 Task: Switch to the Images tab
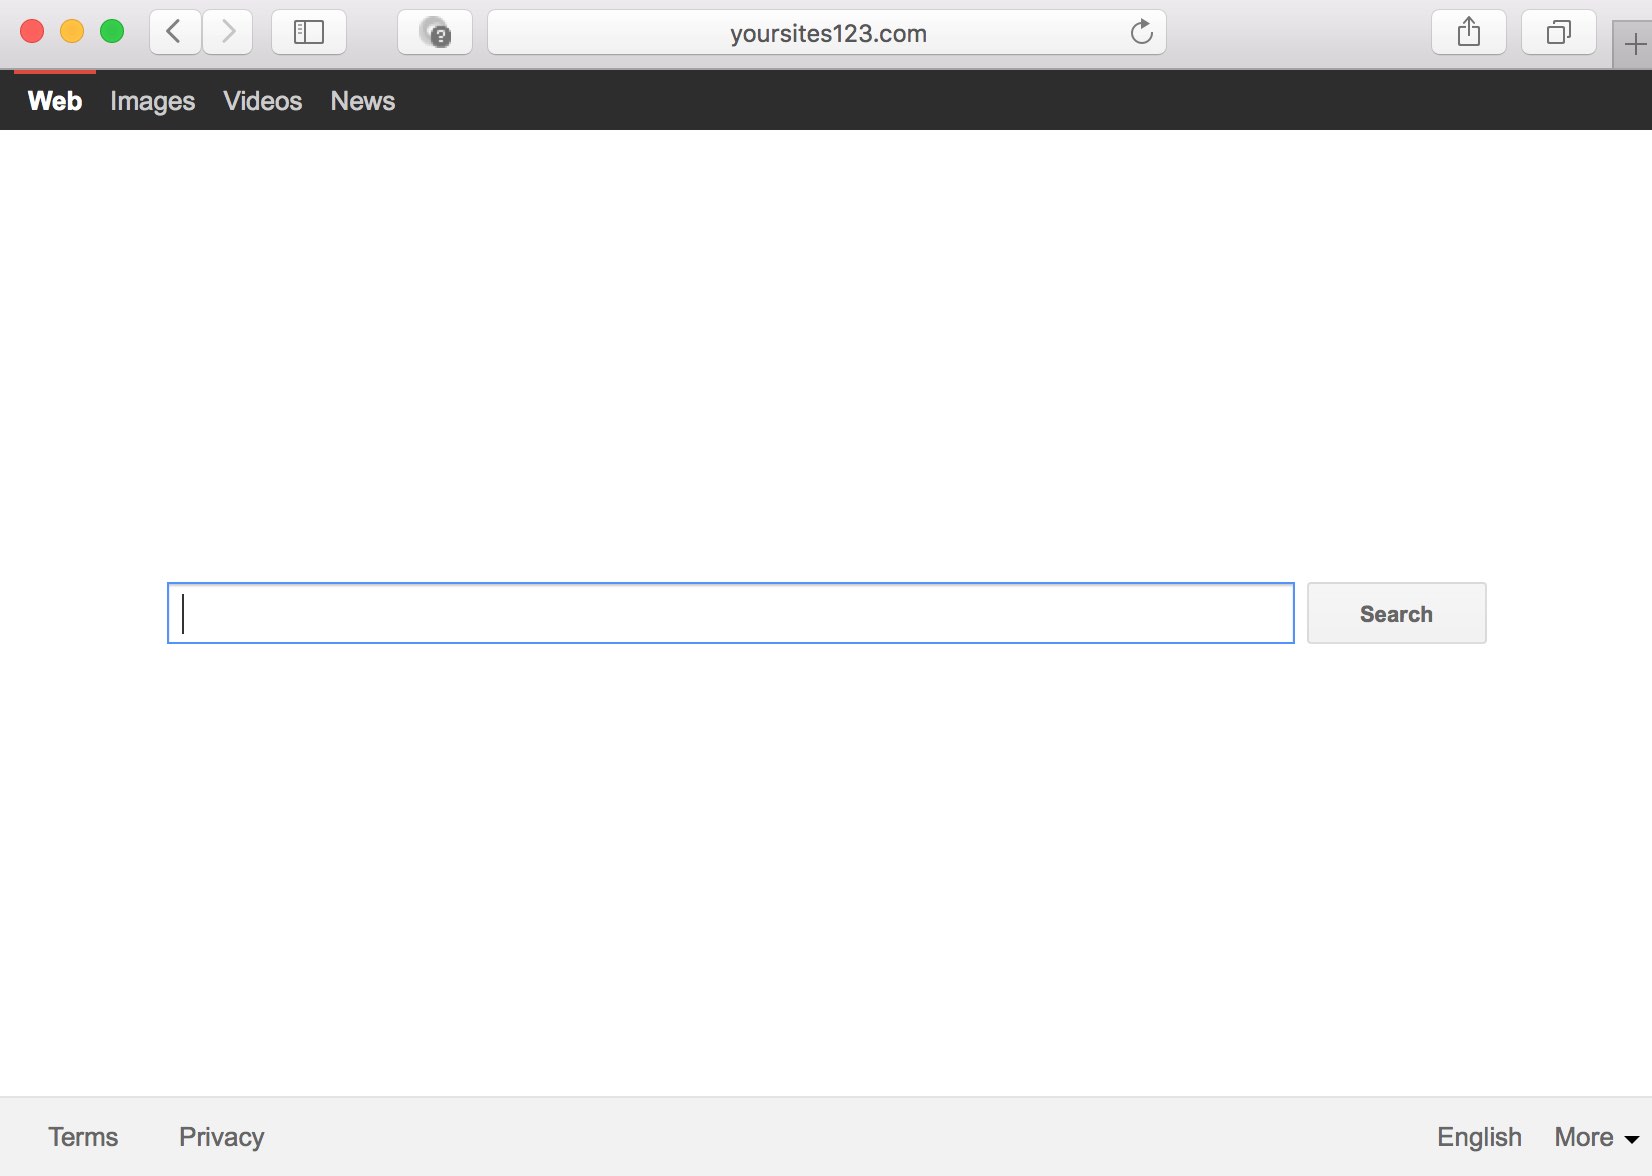pyautogui.click(x=152, y=101)
